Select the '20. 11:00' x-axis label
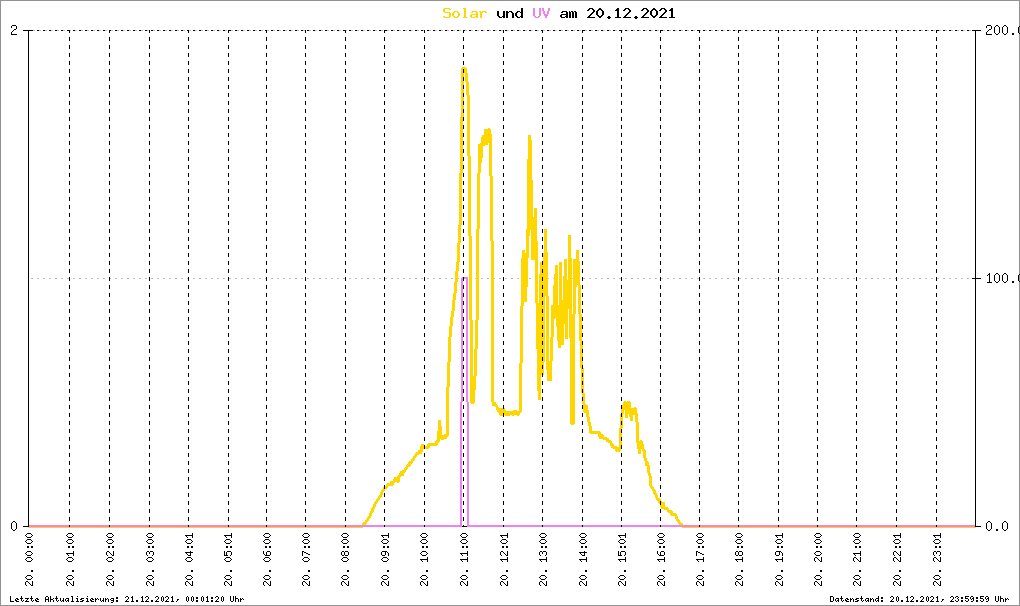 pyautogui.click(x=464, y=560)
